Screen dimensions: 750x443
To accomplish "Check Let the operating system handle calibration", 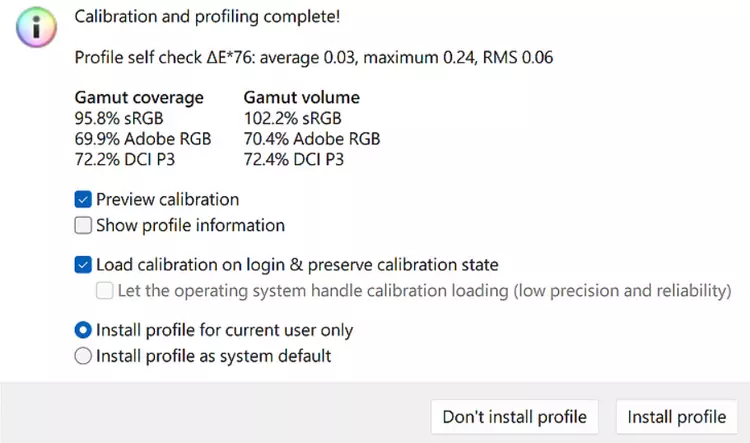I will pyautogui.click(x=105, y=291).
